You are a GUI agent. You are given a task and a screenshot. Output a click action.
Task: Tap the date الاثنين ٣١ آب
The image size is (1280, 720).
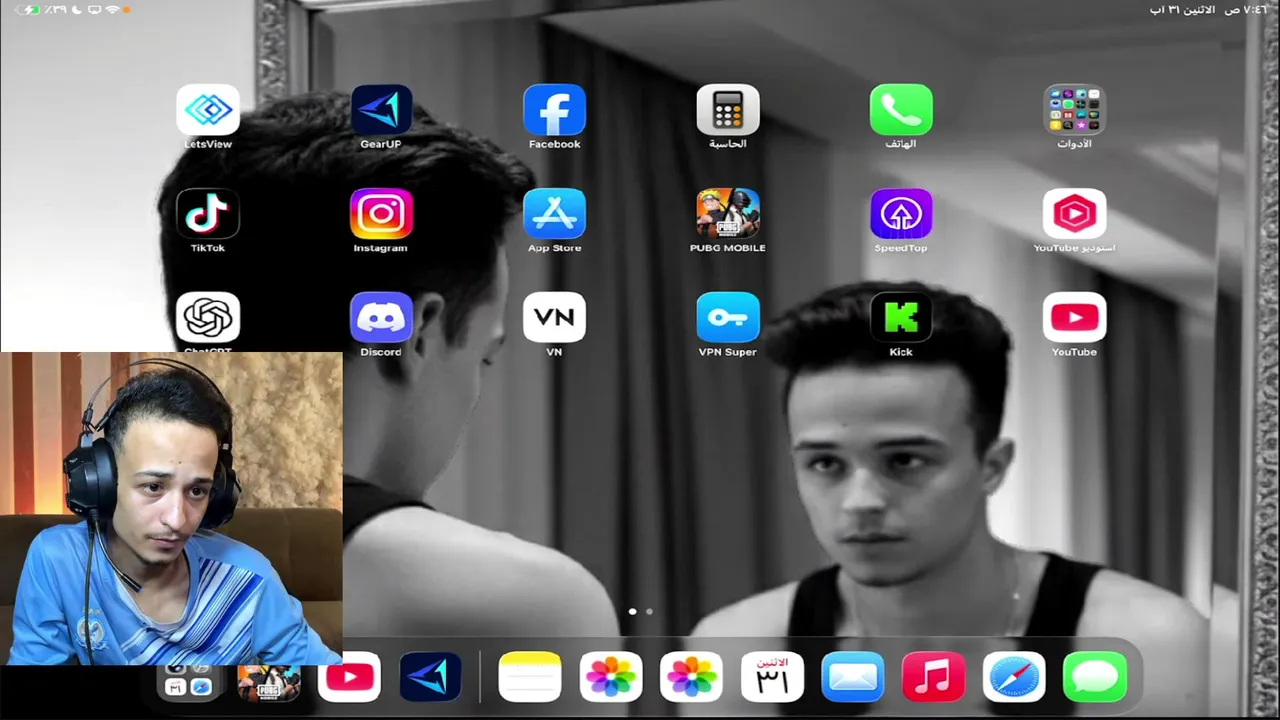point(1183,9)
